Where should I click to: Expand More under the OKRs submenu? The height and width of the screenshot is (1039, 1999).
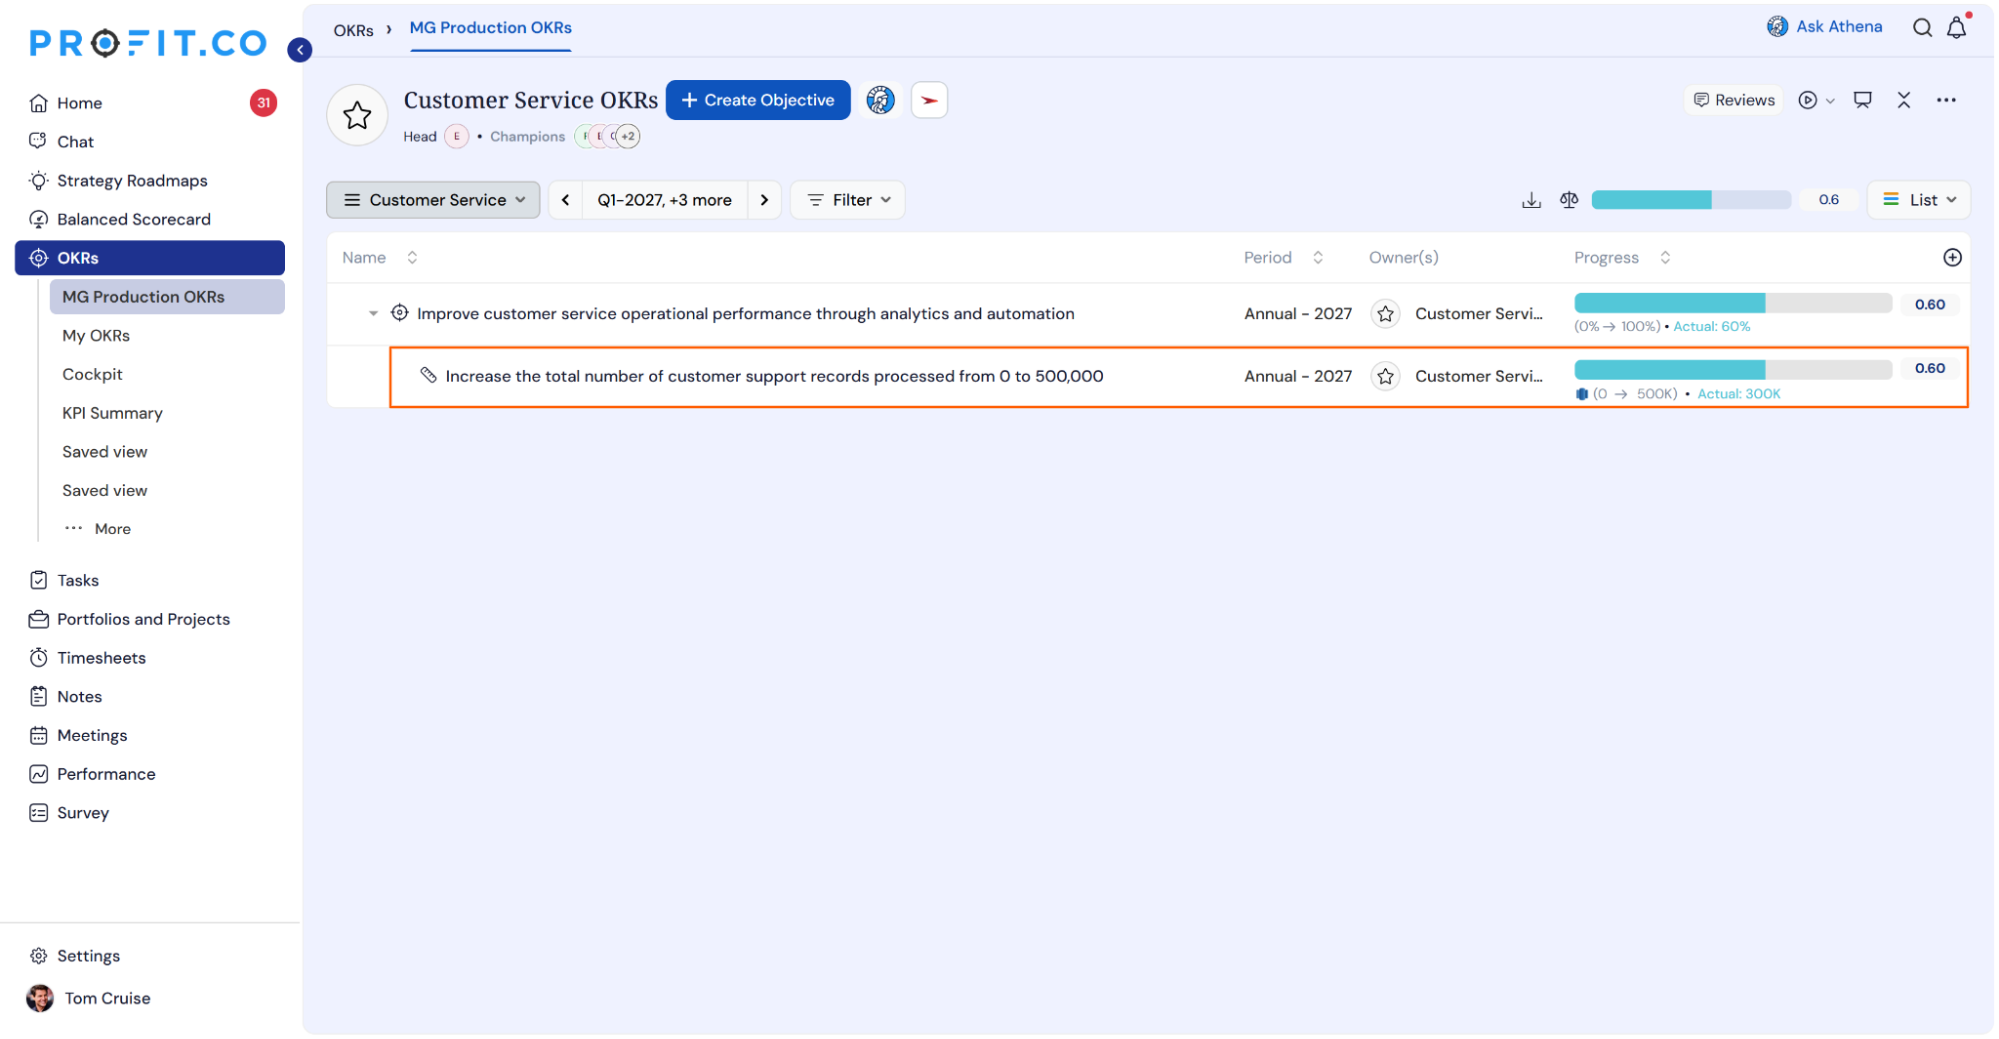coord(98,529)
